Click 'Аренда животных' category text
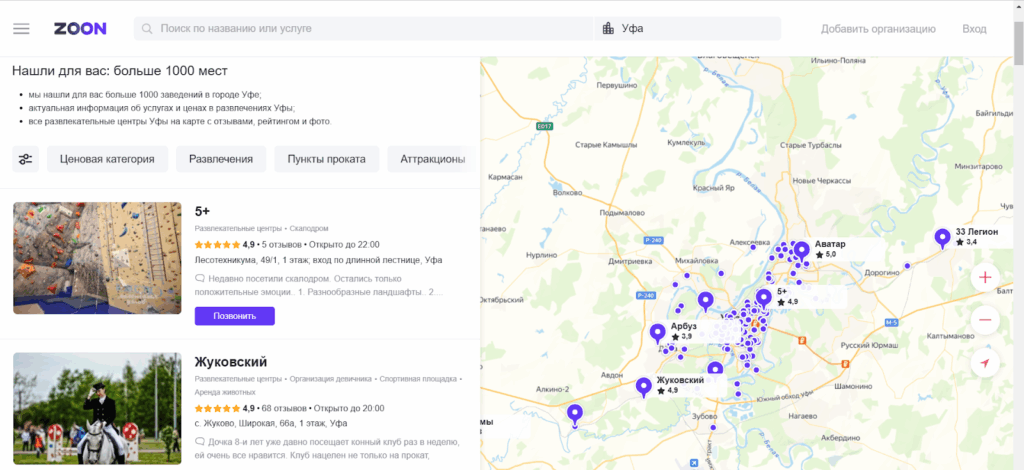This screenshot has width=1024, height=470. 225,392
